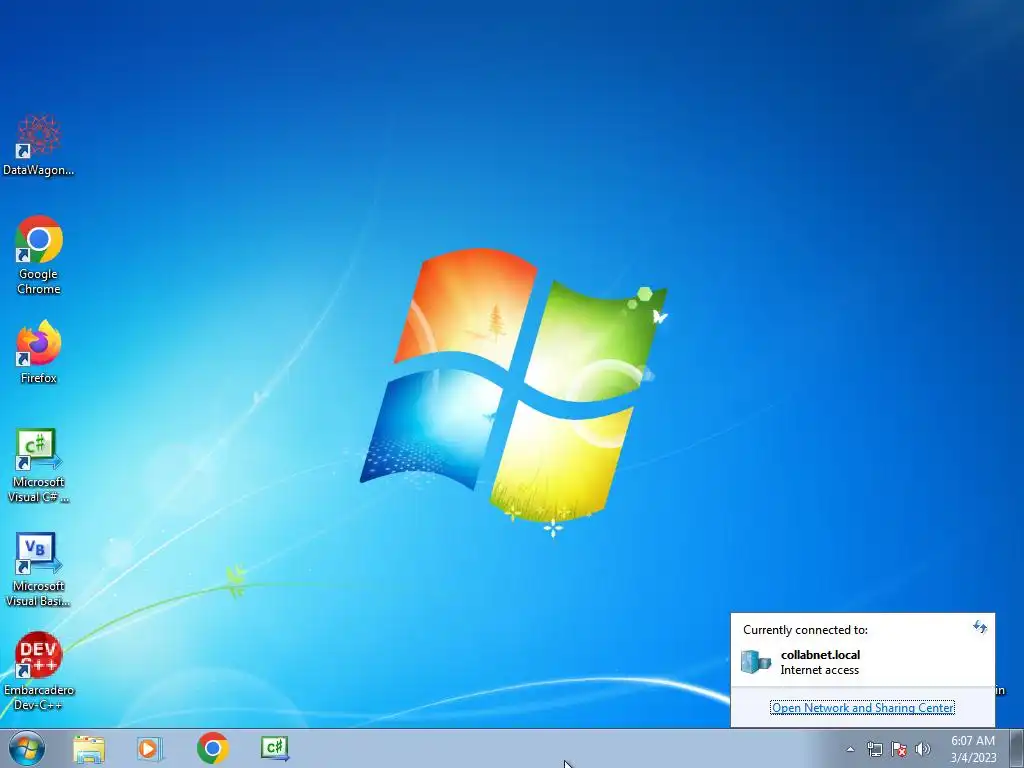Open Visual C# from the taskbar

(274, 748)
